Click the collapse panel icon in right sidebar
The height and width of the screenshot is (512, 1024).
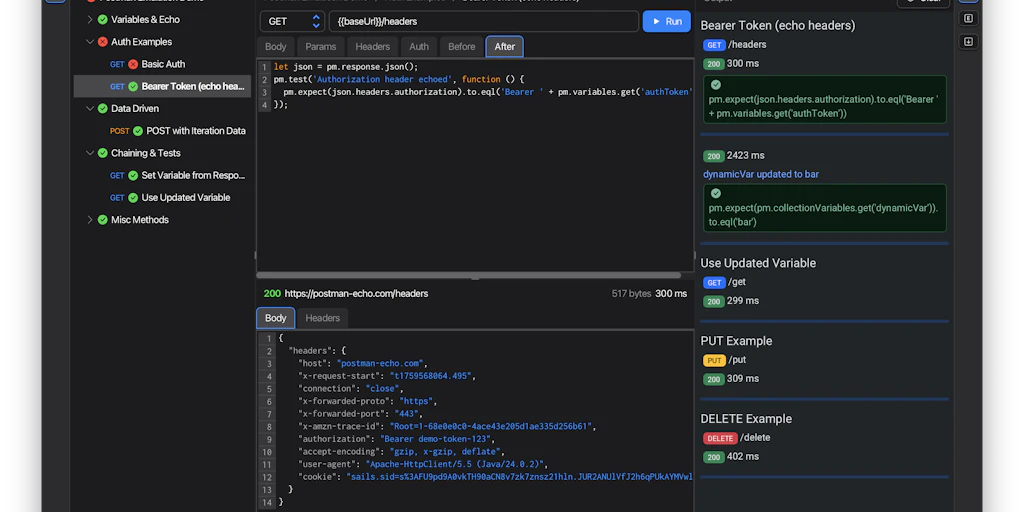tap(968, 19)
